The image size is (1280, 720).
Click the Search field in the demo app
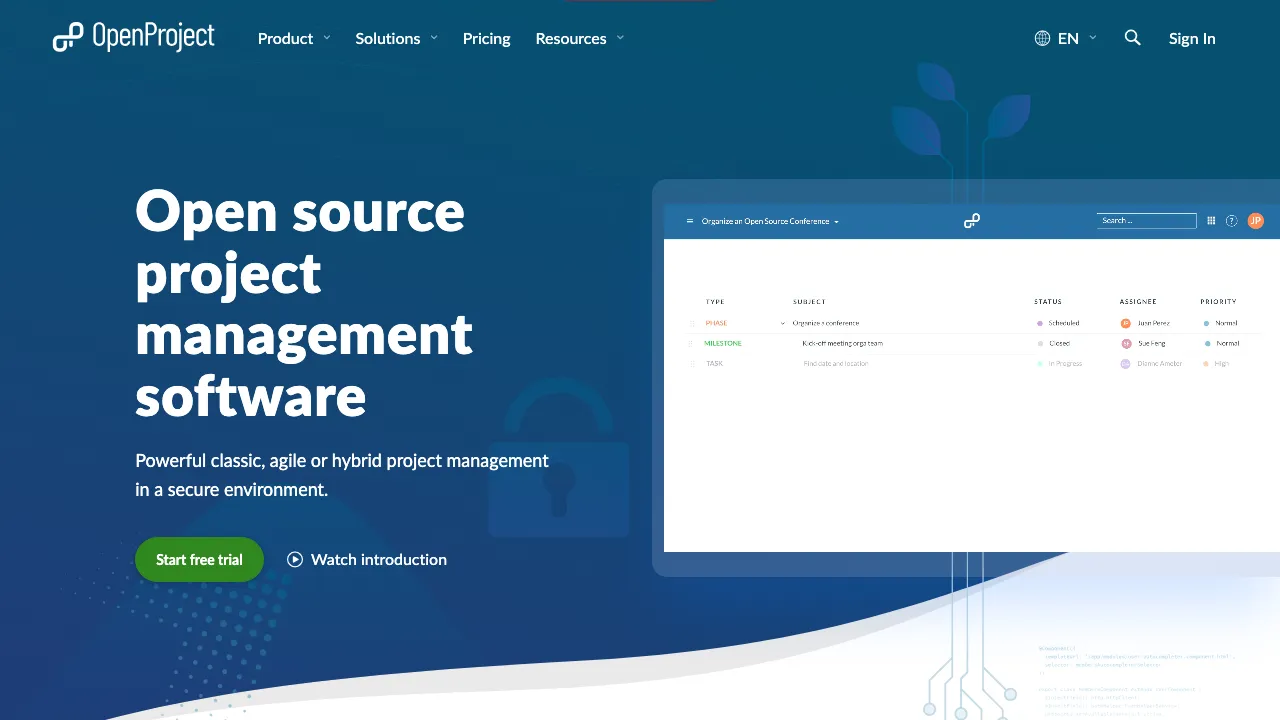point(1146,221)
